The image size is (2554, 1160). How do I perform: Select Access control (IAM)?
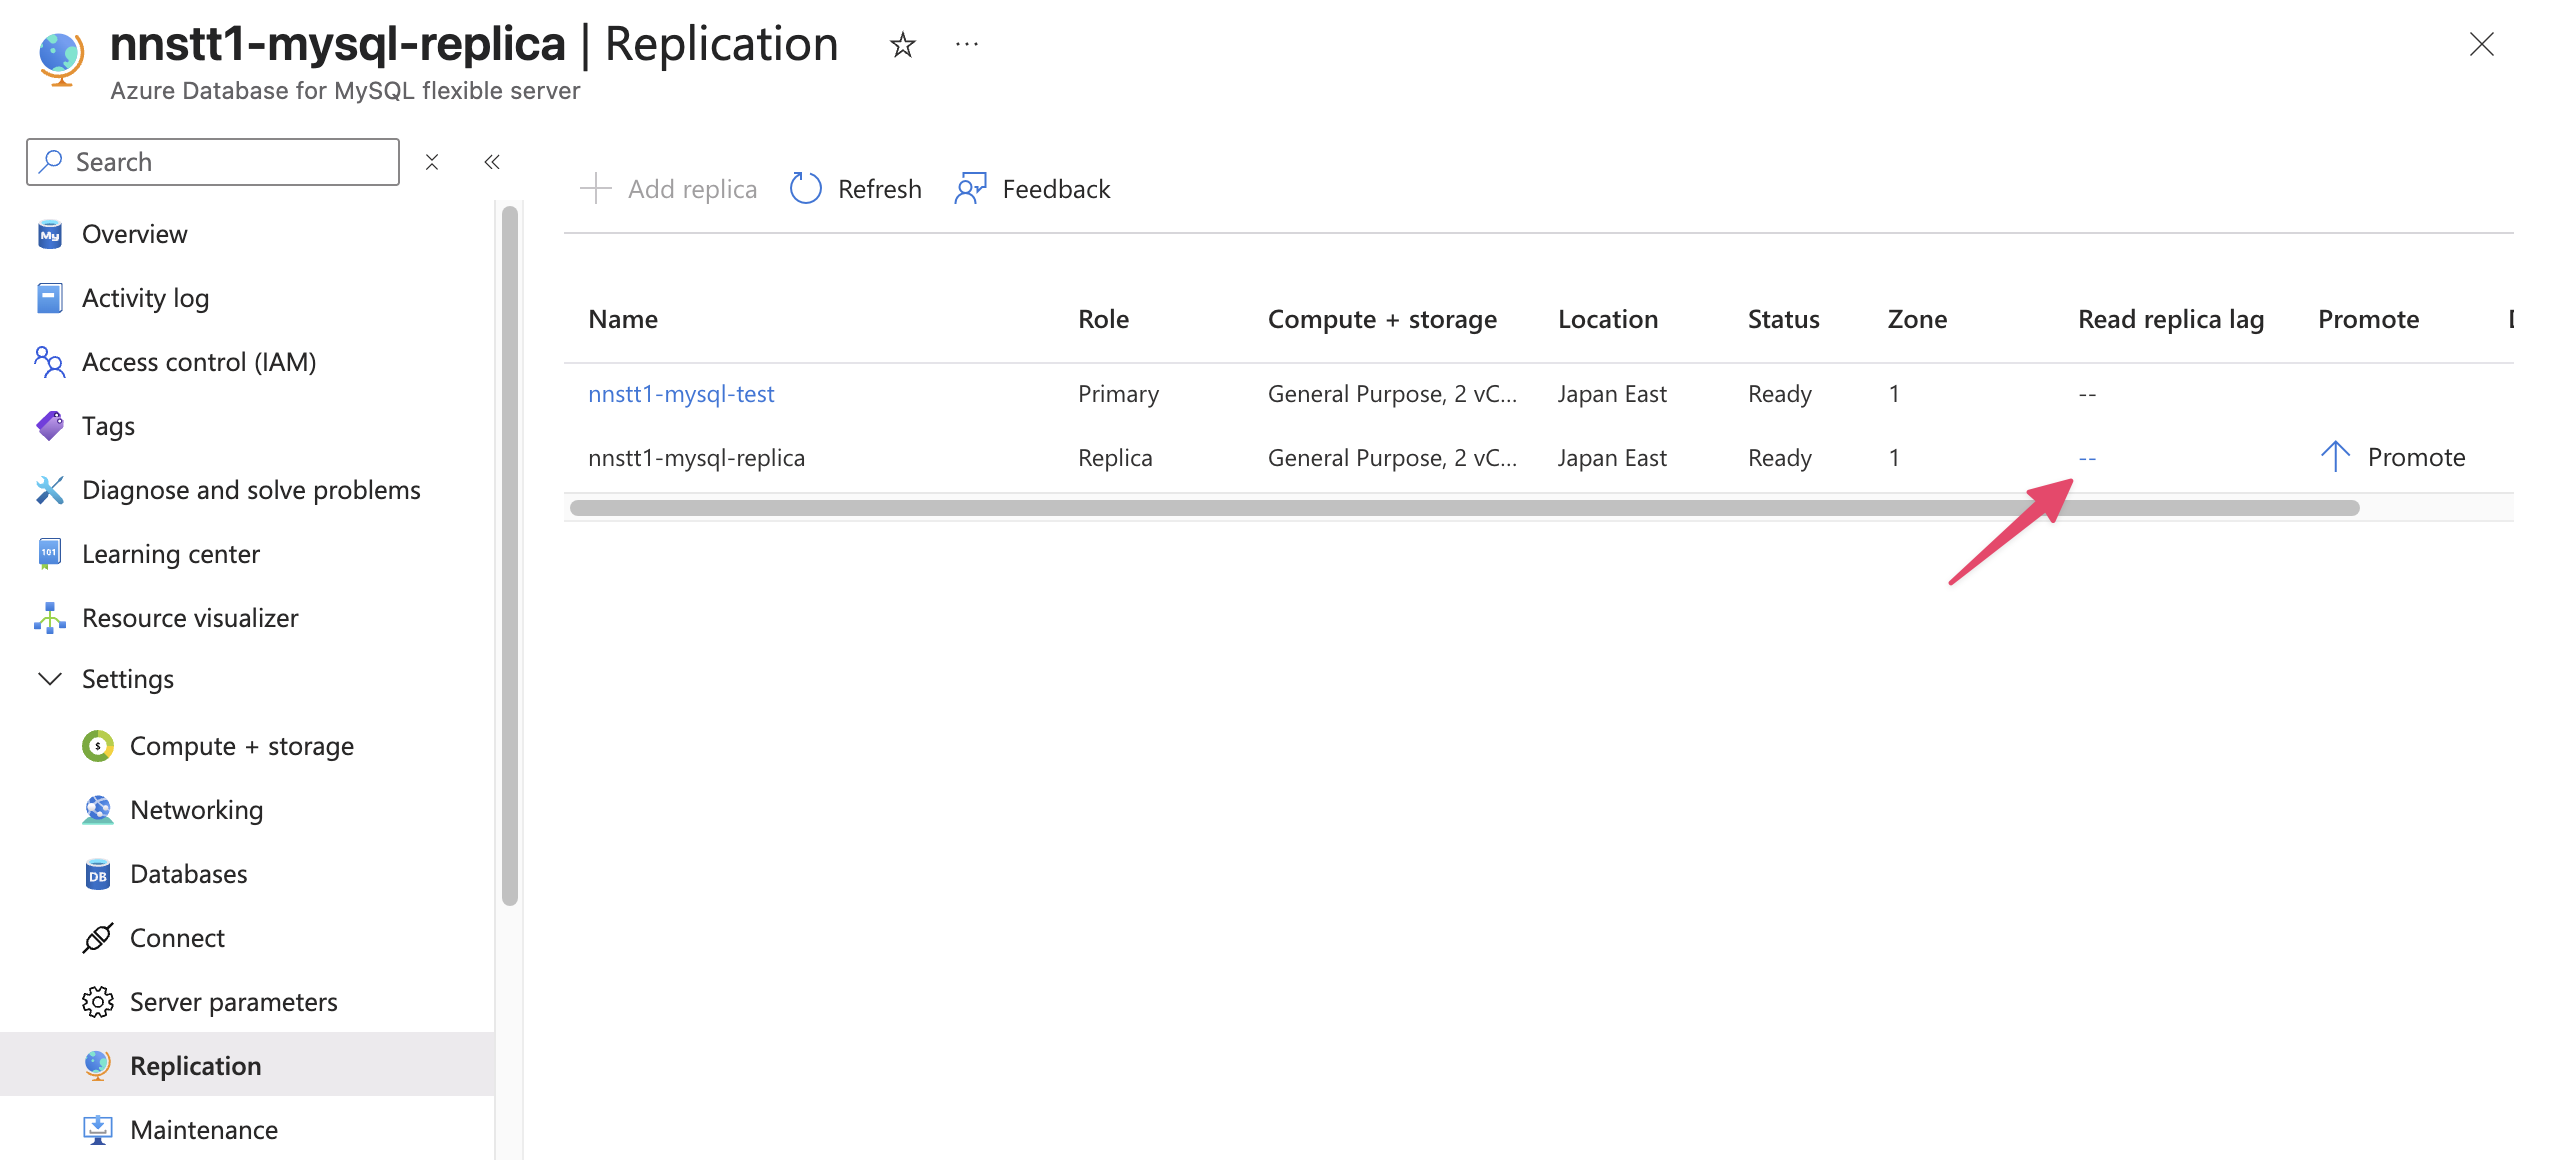tap(198, 362)
